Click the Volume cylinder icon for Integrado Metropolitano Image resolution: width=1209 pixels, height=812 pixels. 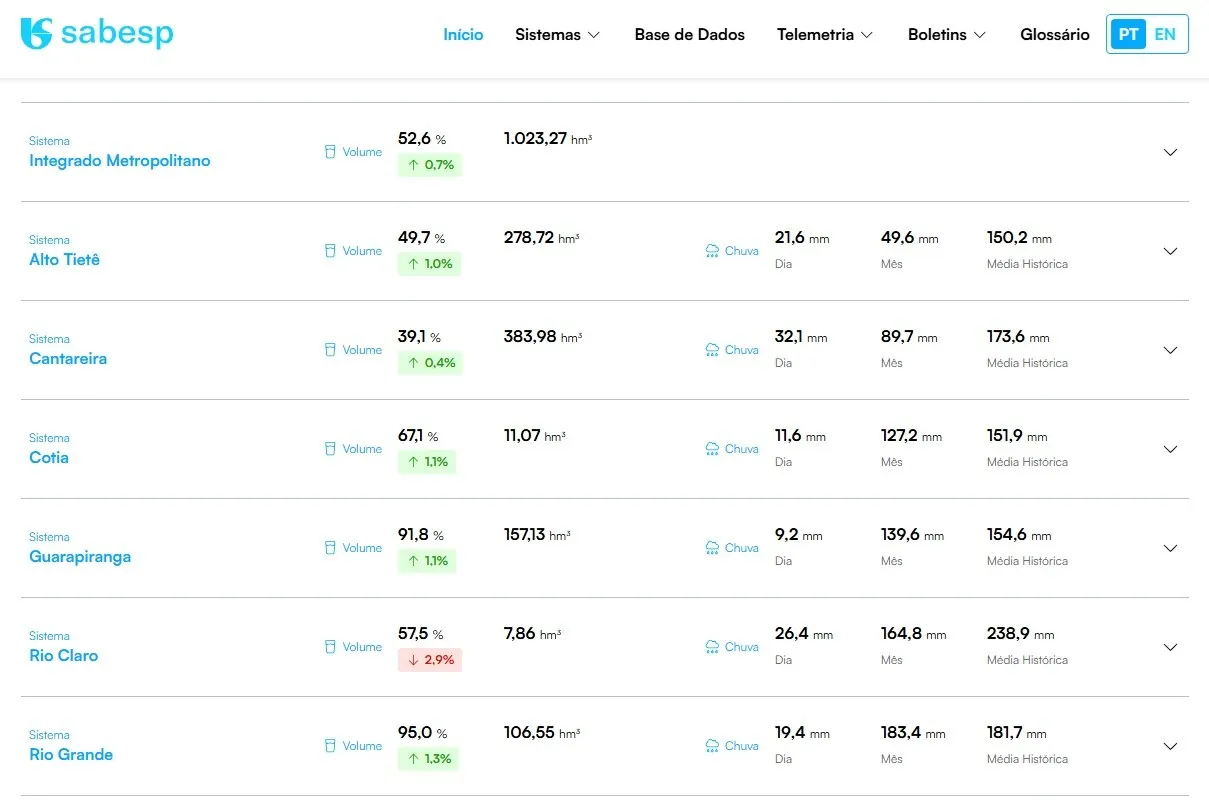click(x=330, y=152)
